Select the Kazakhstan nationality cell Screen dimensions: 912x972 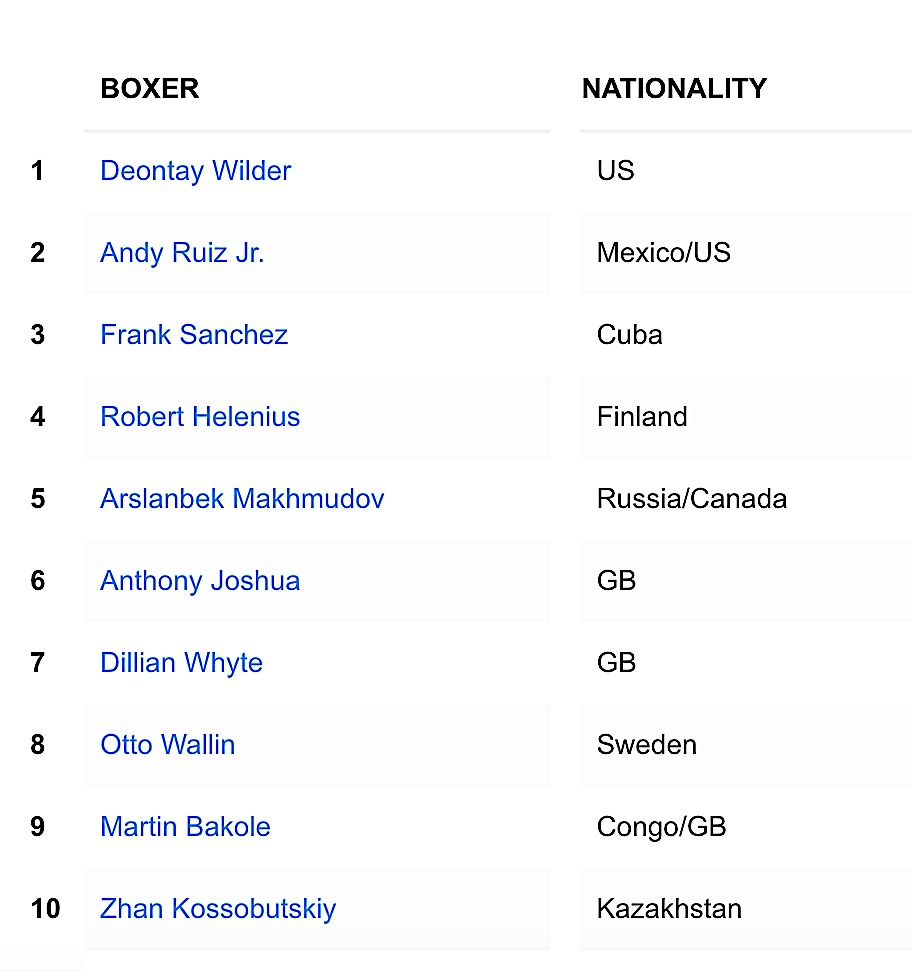point(669,909)
